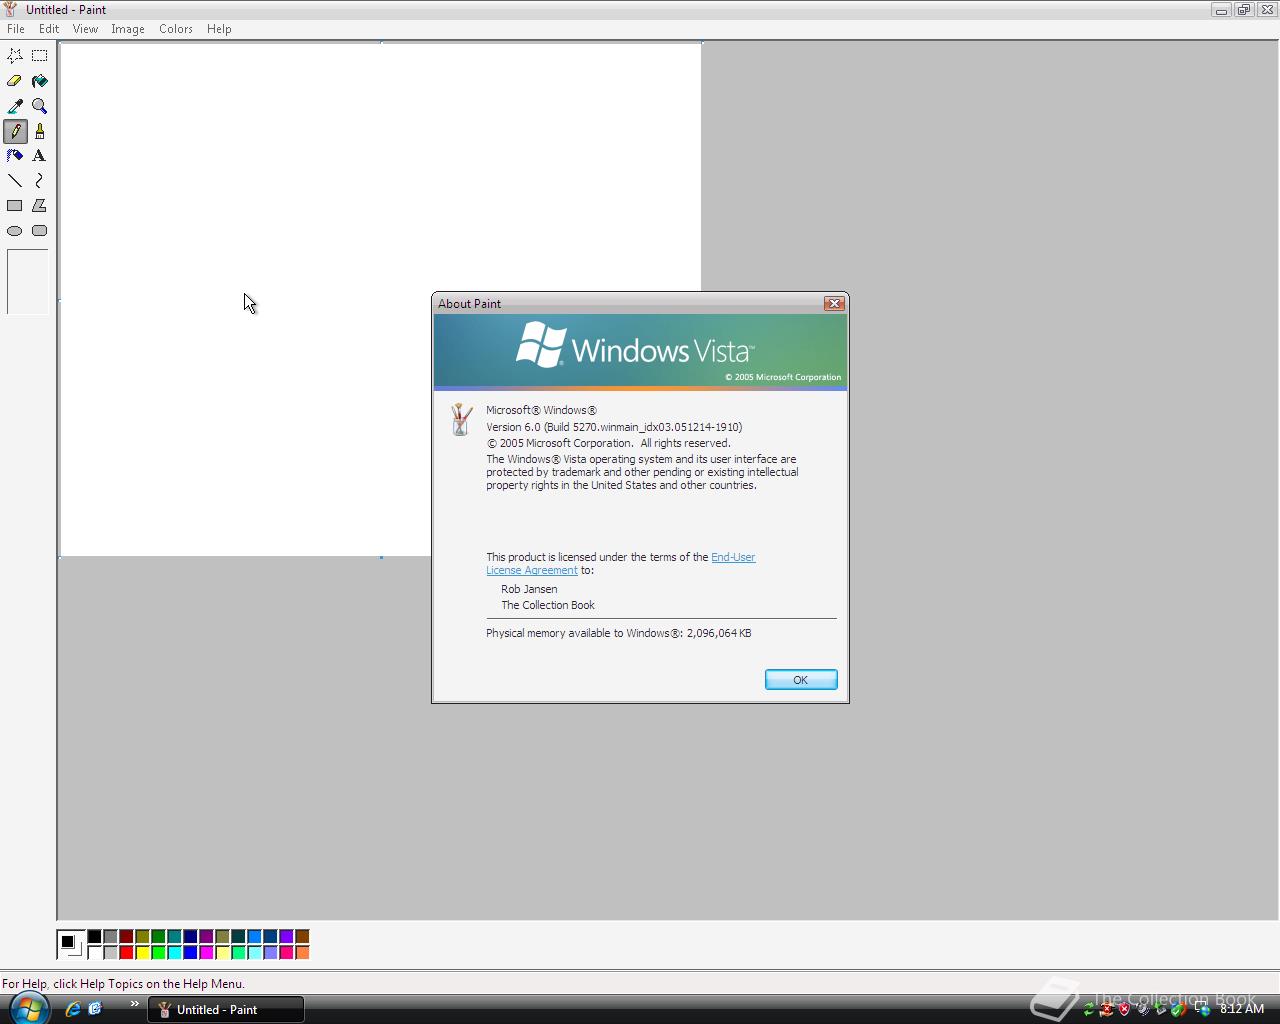1280x1024 pixels.
Task: Switch to the Brush tool
Action: [39, 131]
